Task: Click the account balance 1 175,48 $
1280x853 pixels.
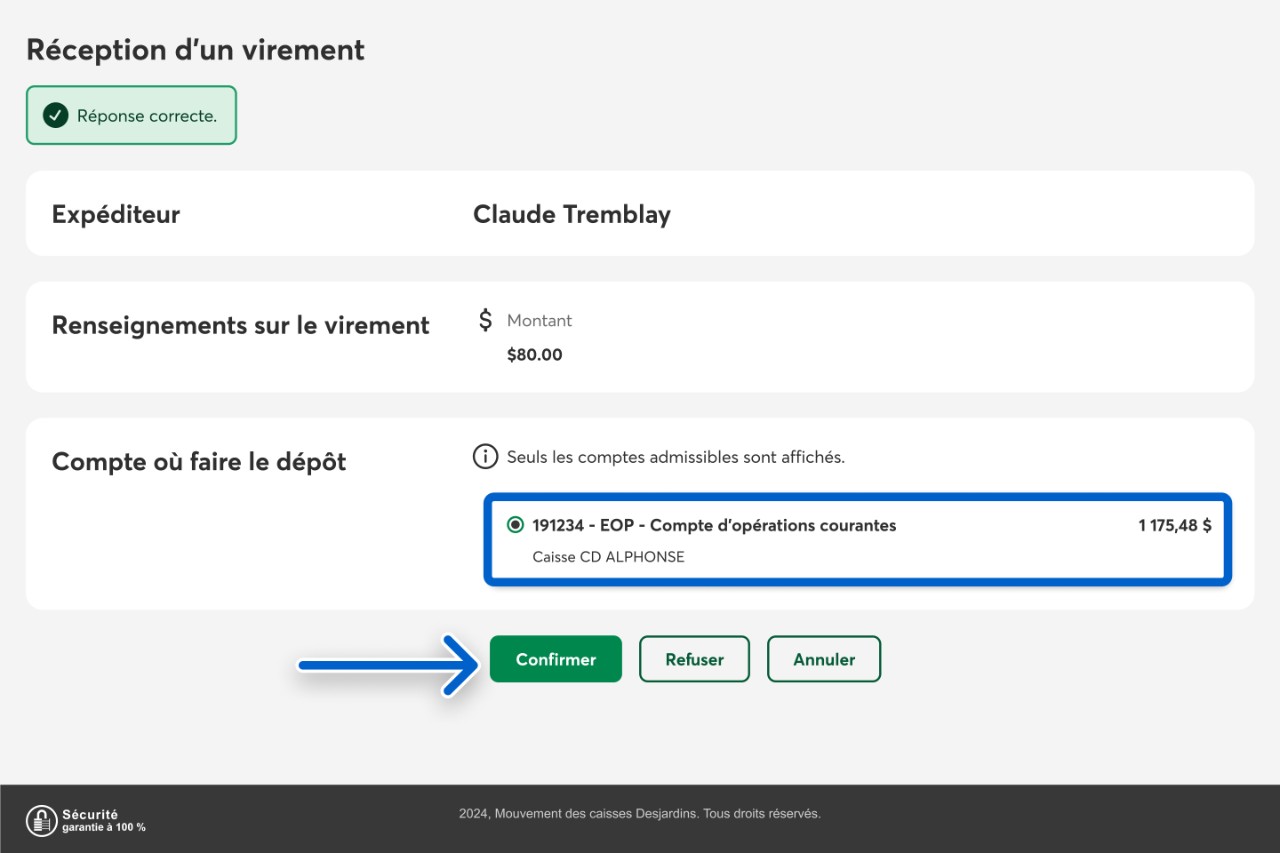Action: (1174, 525)
